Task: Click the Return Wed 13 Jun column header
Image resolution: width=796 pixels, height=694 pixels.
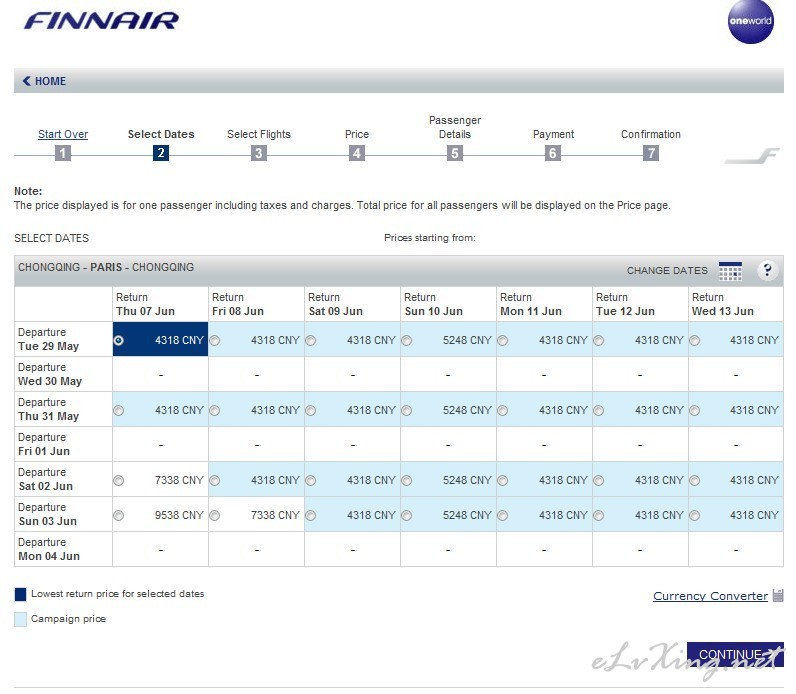Action: coord(736,304)
